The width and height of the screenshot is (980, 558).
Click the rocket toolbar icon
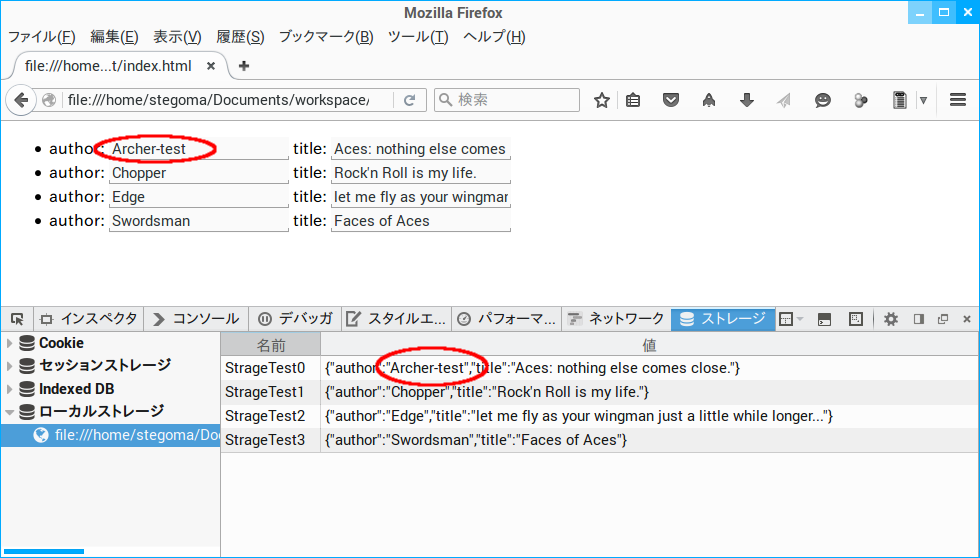[709, 100]
